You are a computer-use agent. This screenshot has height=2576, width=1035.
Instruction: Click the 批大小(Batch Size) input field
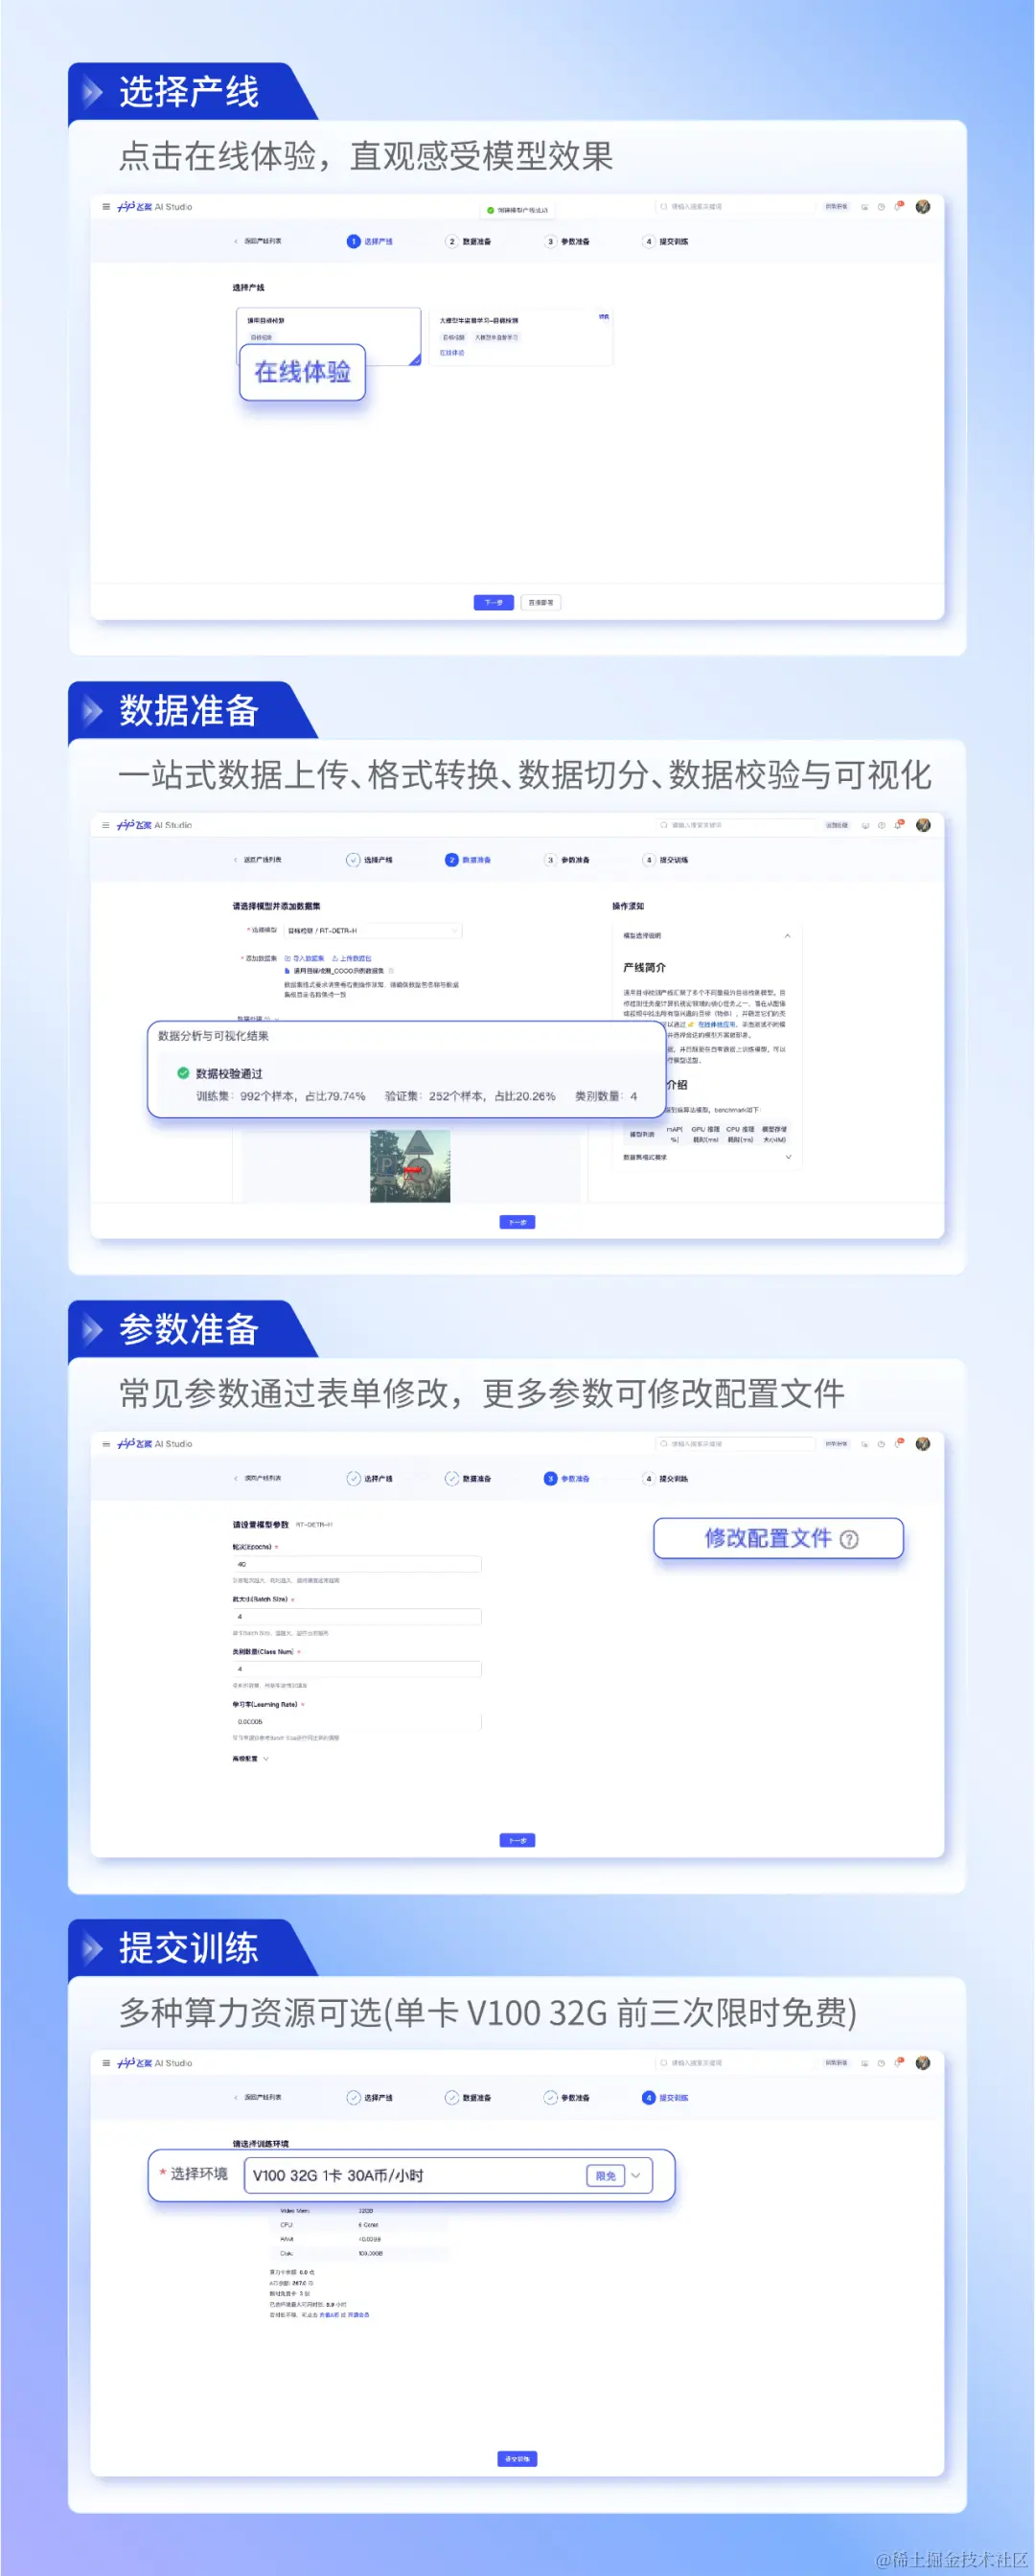pyautogui.click(x=357, y=1617)
